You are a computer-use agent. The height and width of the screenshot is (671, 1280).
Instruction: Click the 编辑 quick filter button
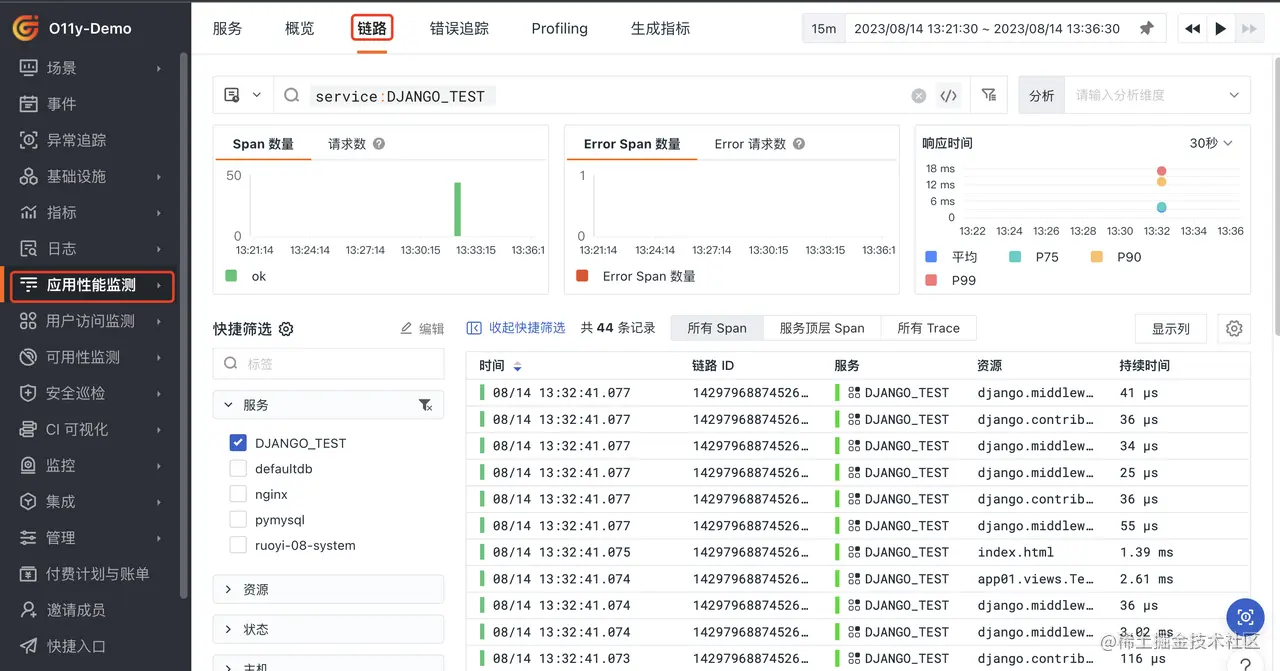pyautogui.click(x=422, y=328)
